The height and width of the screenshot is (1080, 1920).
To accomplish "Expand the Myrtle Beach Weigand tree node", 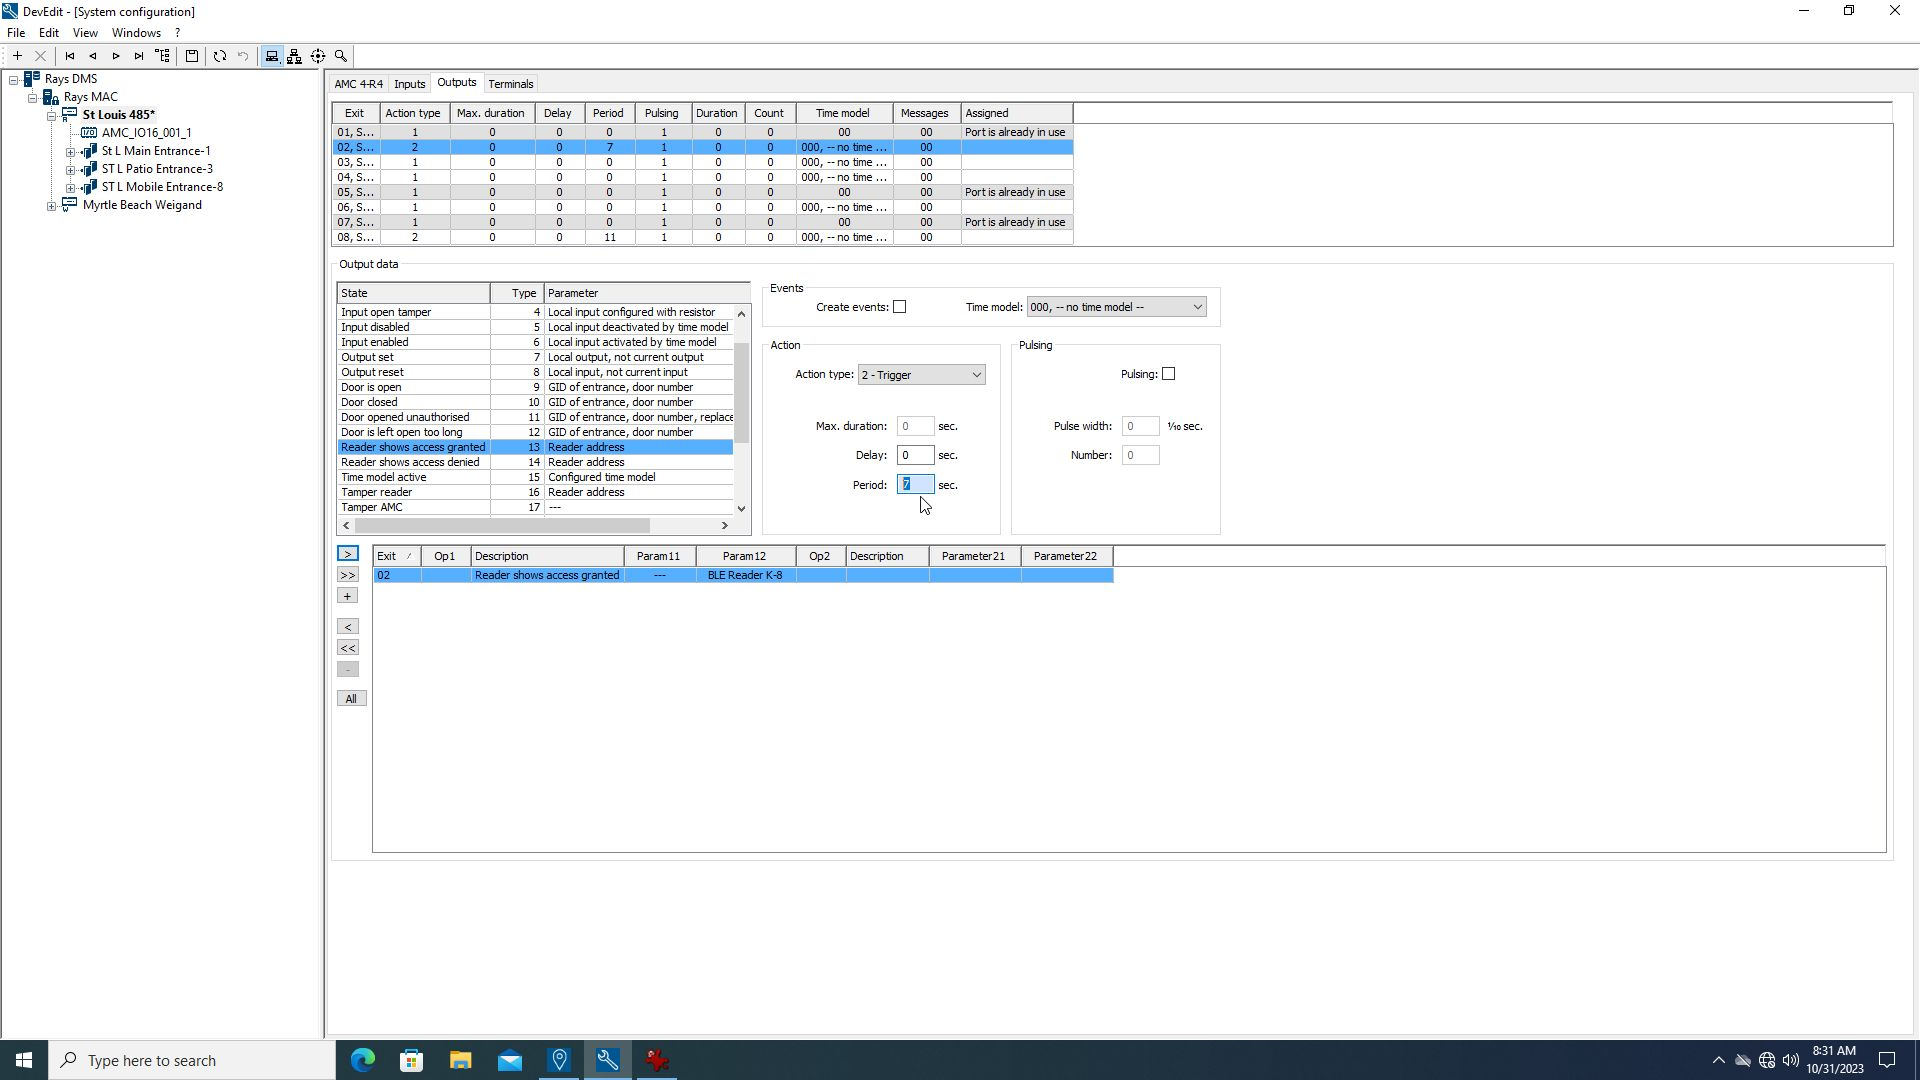I will [52, 206].
